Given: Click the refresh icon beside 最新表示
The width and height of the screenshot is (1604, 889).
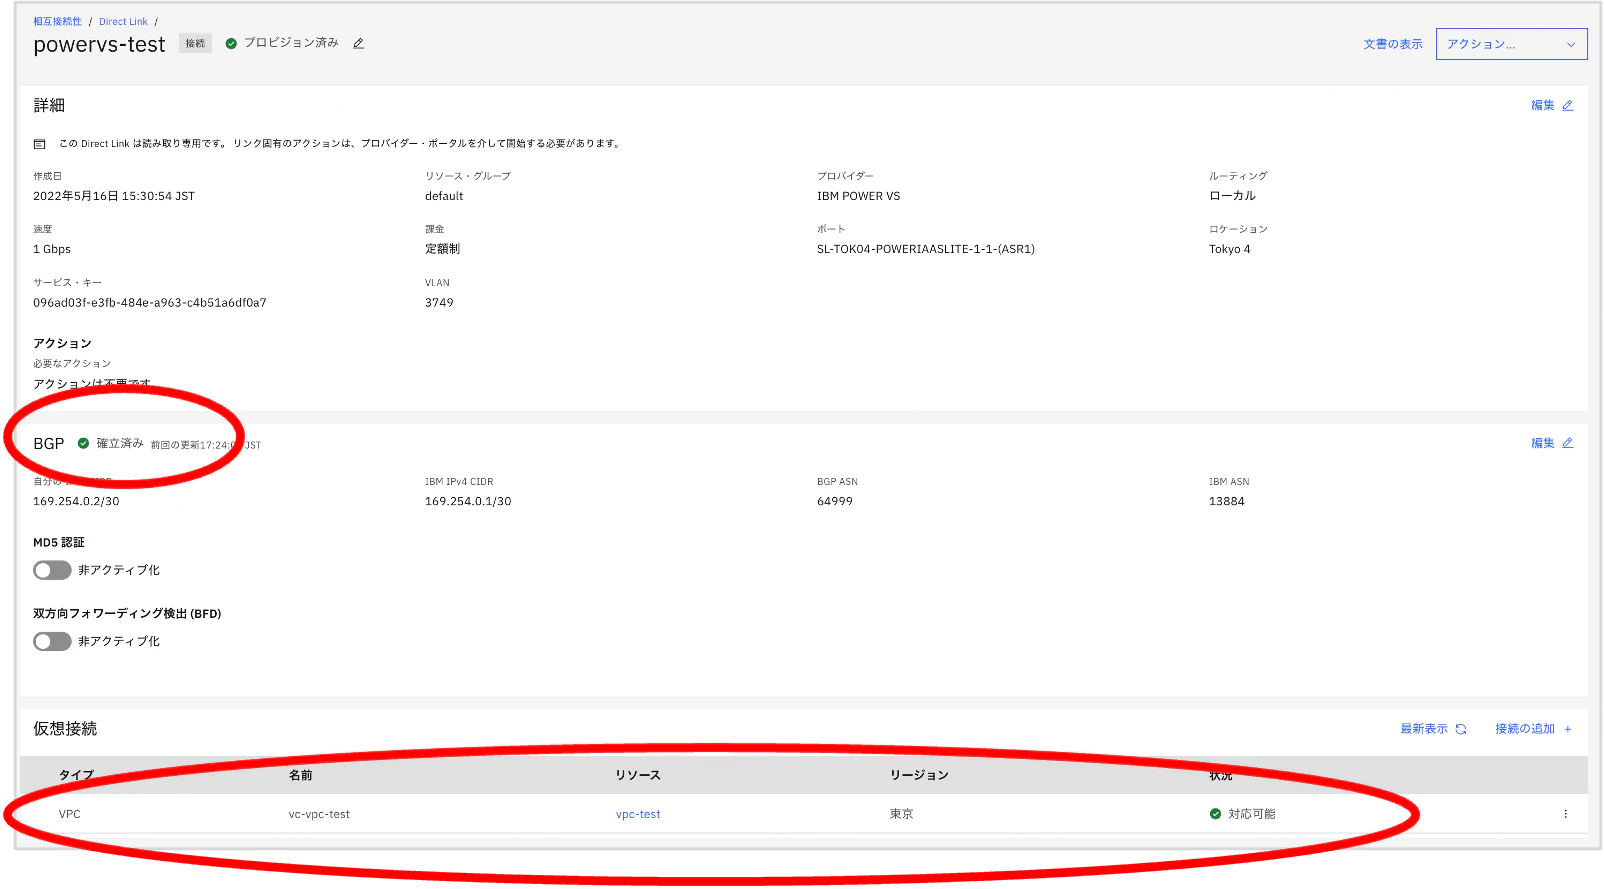Looking at the screenshot, I should tap(1461, 729).
